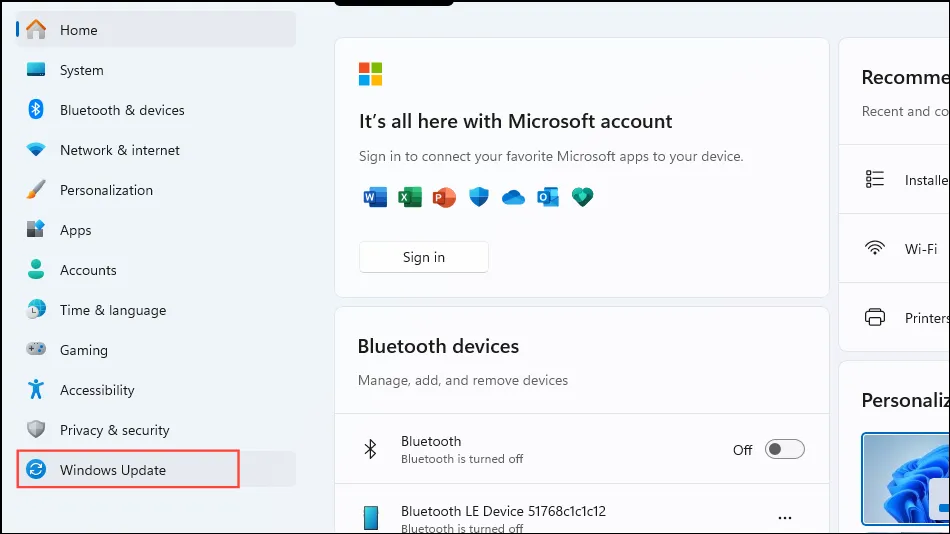This screenshot has height=534, width=950.
Task: Select the Windows 11 bloom wallpaper thumbnail
Action: click(905, 479)
